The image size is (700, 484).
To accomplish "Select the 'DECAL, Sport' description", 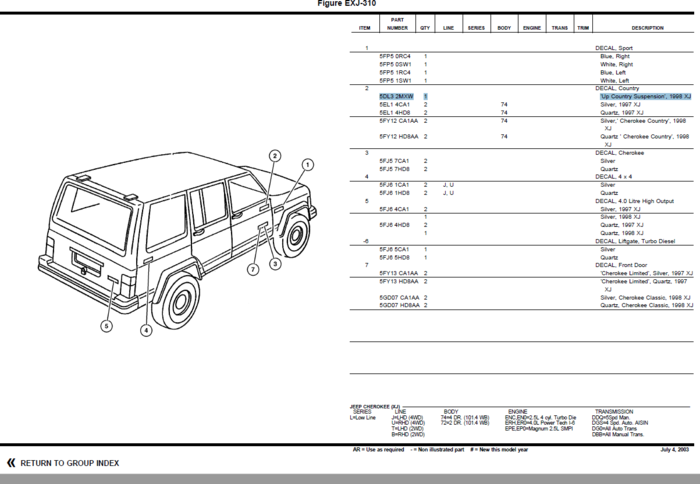I will tap(614, 48).
